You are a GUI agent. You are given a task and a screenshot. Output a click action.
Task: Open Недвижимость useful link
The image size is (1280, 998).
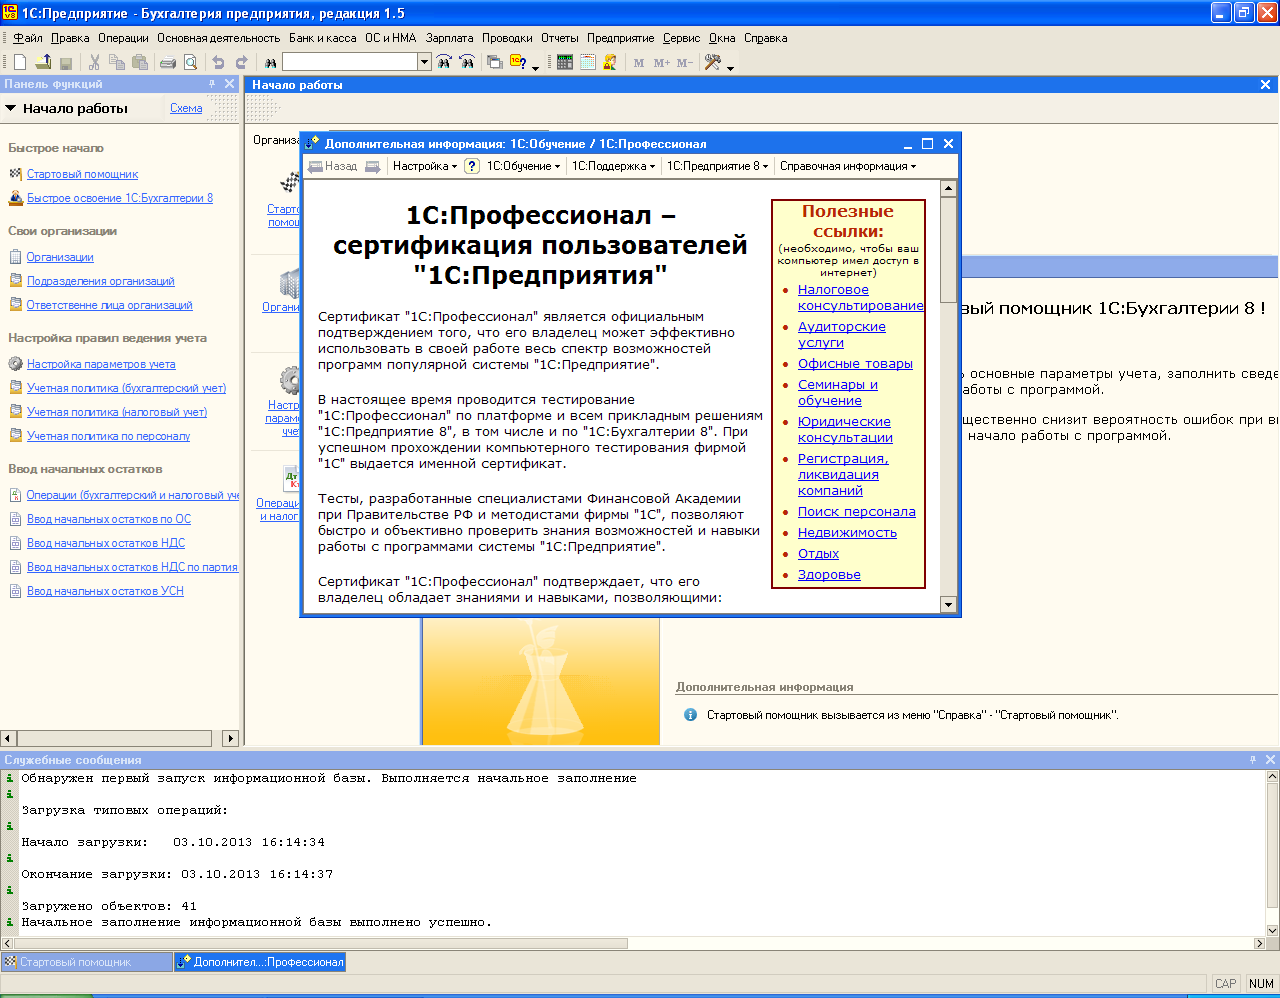pos(847,533)
